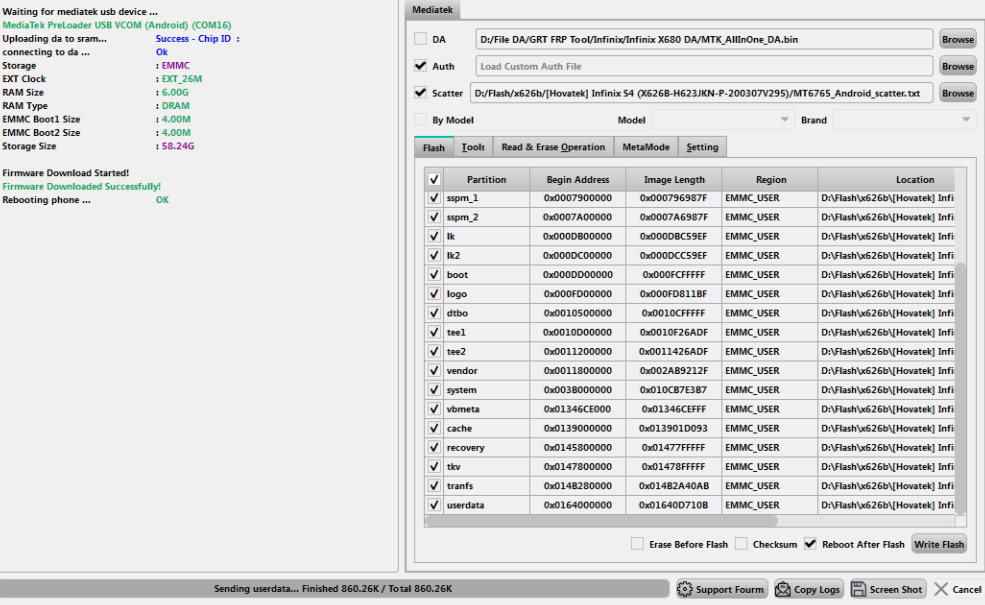The width and height of the screenshot is (985, 605).
Task: Enable Erase Before Flash checkbox
Action: (637, 544)
